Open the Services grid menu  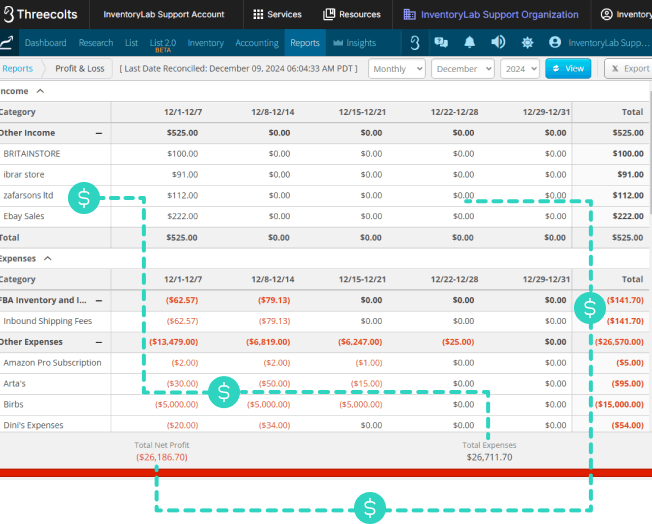277,14
